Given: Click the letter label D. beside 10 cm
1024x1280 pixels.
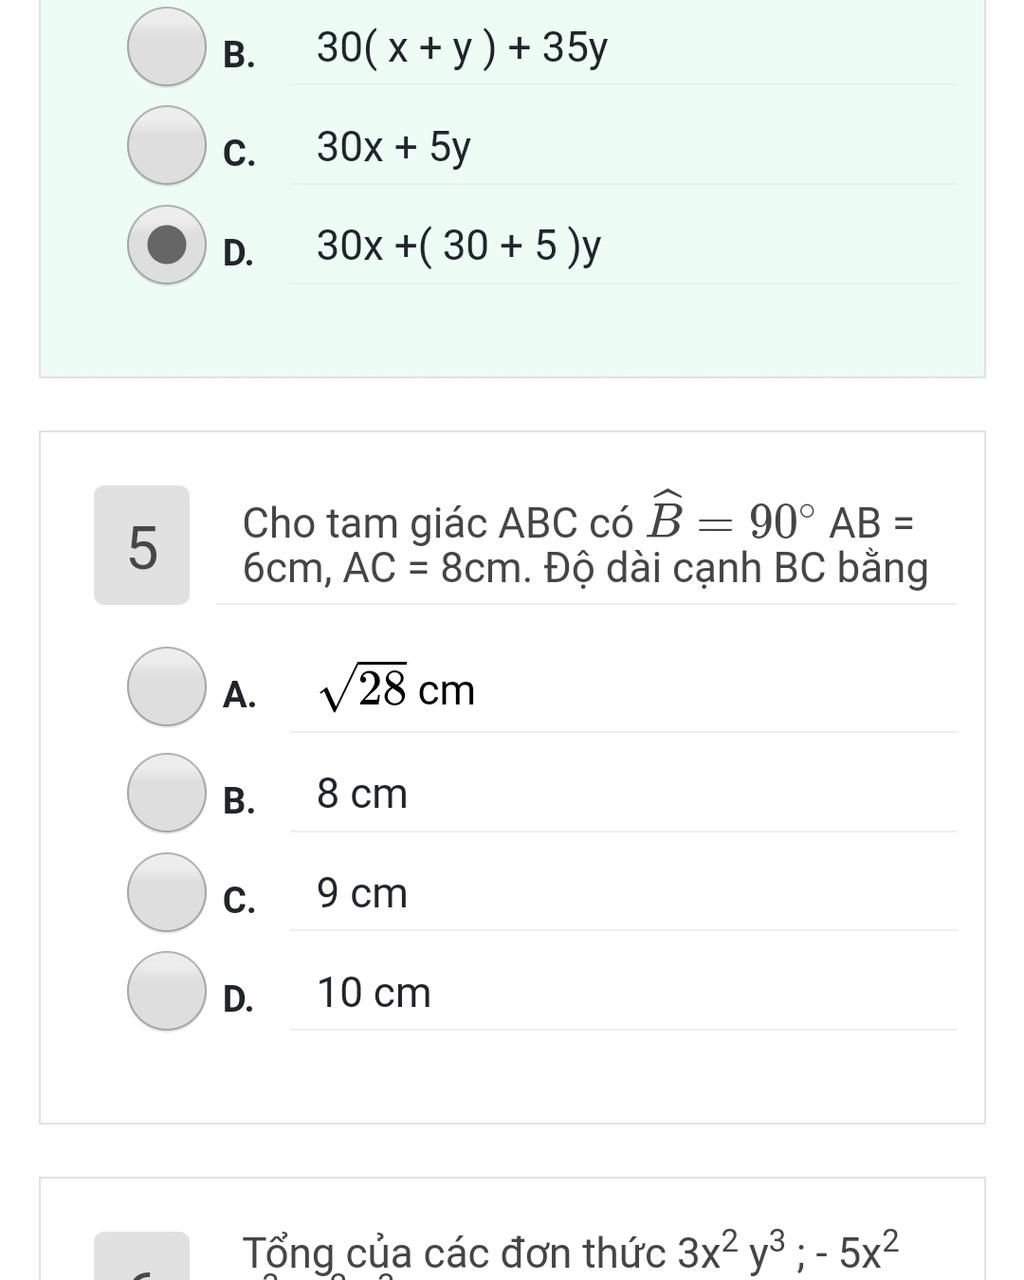Looking at the screenshot, I should (238, 998).
